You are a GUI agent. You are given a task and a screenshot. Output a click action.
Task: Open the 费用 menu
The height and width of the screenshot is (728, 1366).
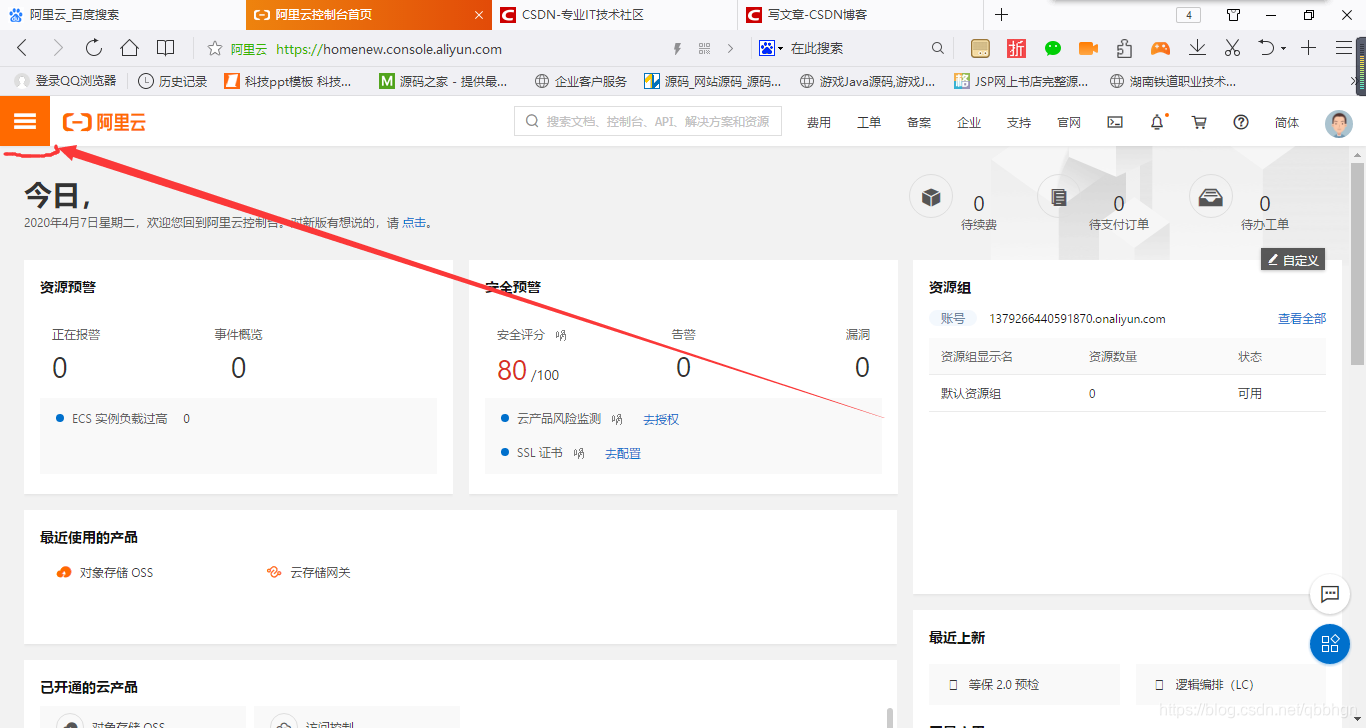(819, 122)
